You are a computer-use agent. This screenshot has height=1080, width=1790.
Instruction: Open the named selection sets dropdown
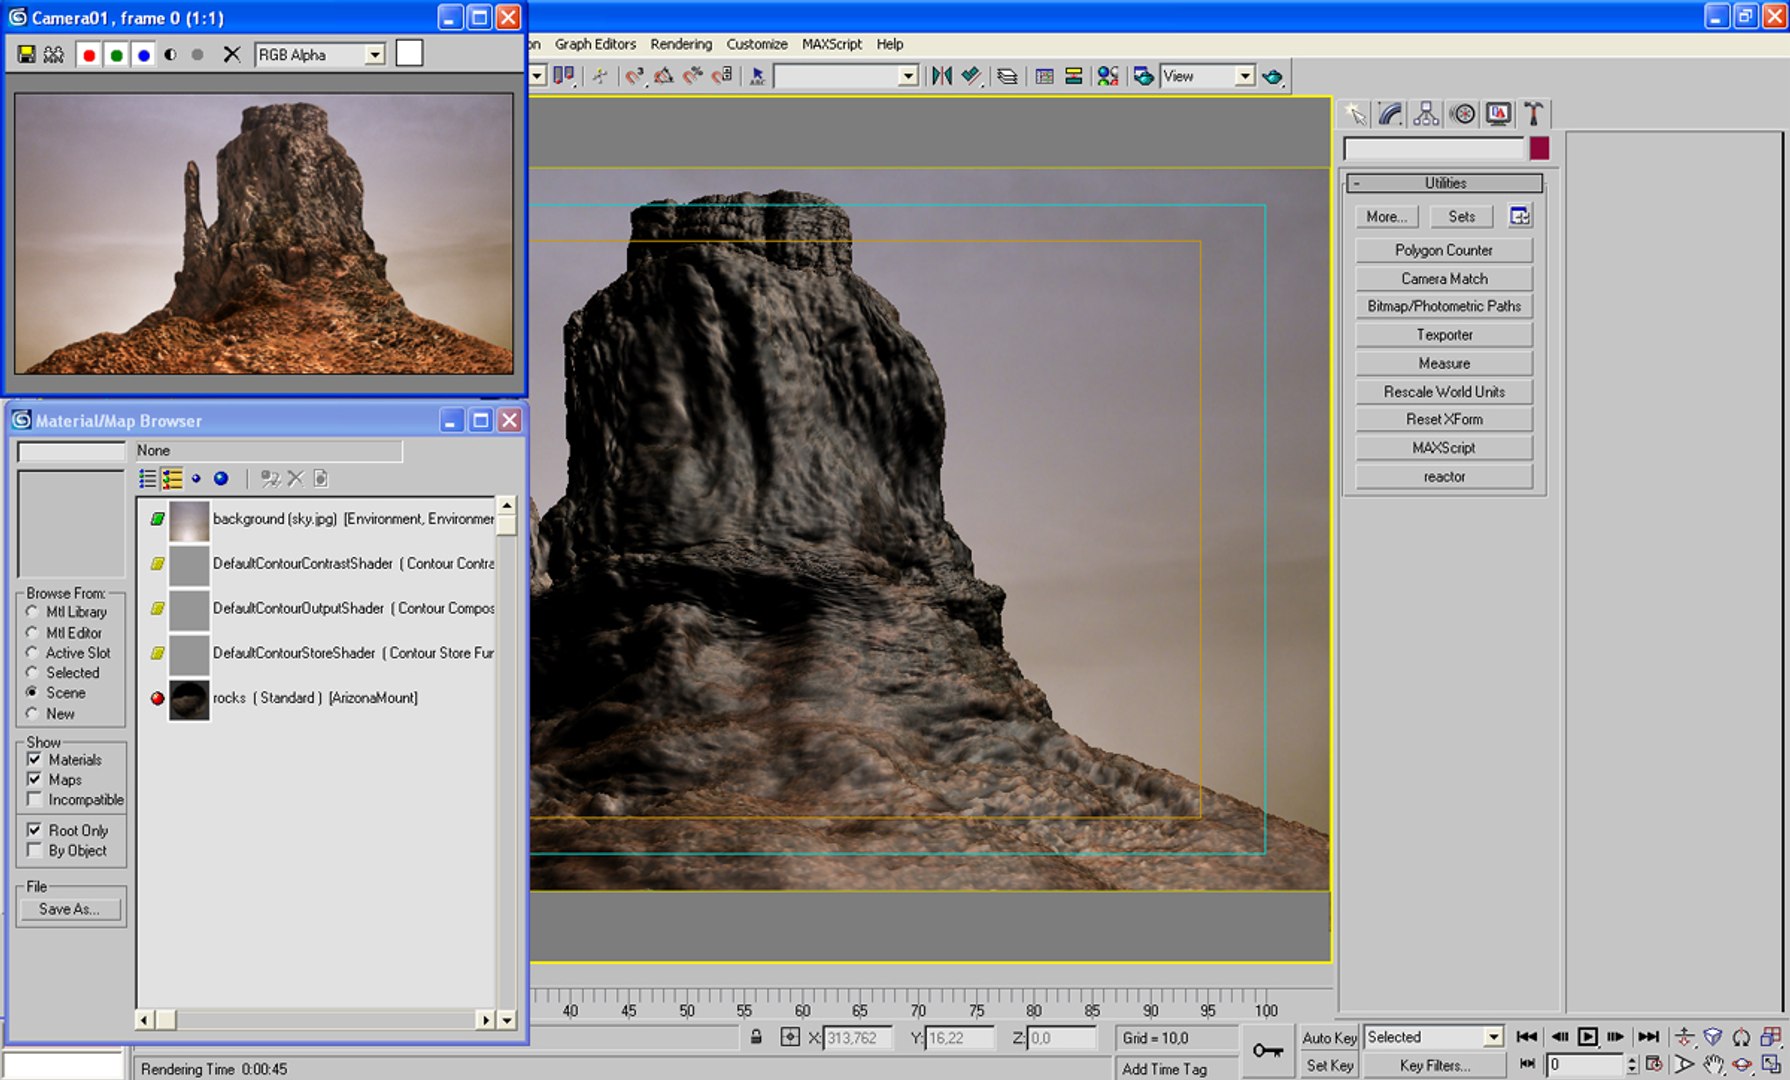coord(907,76)
